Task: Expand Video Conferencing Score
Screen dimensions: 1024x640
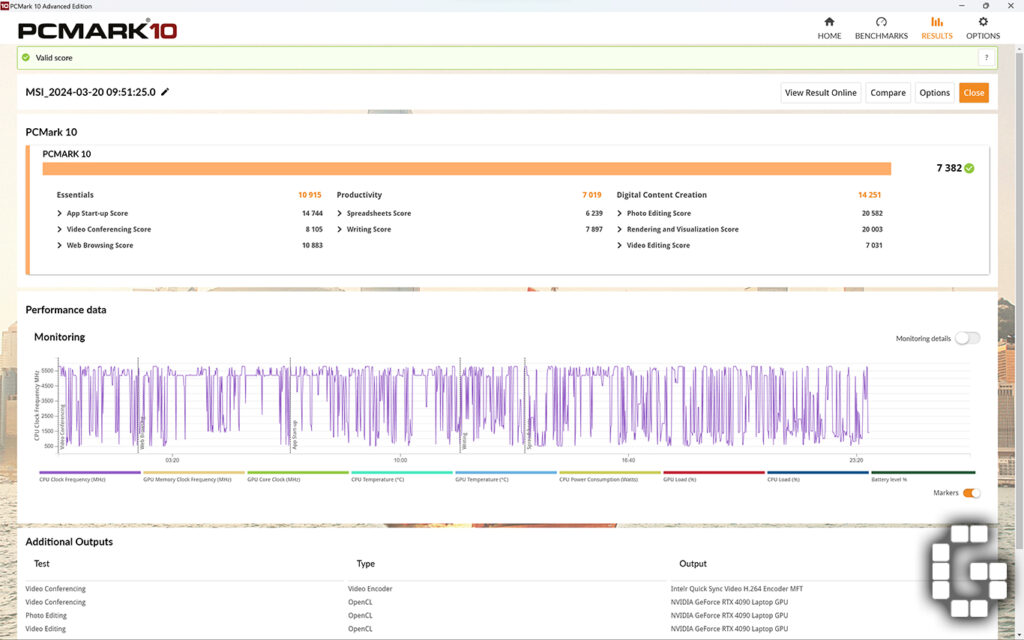Action: tap(59, 229)
